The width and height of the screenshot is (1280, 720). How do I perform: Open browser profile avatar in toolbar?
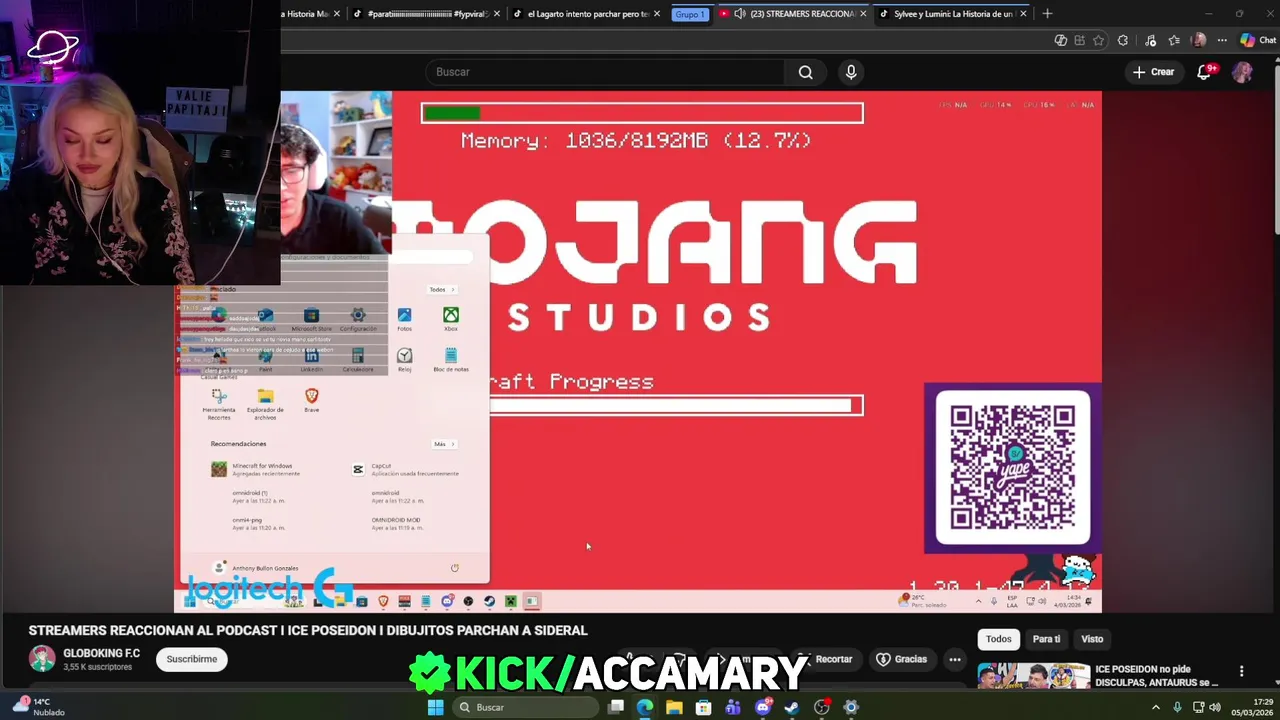pyautogui.click(x=1199, y=40)
